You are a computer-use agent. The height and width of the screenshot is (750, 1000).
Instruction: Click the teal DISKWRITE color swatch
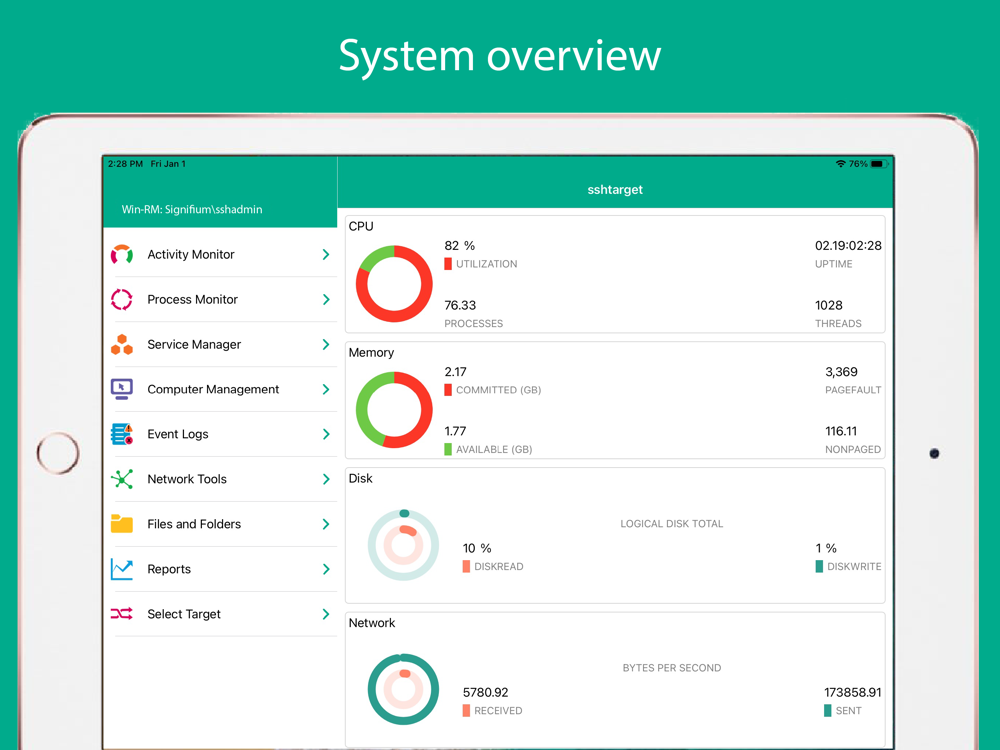(820, 566)
